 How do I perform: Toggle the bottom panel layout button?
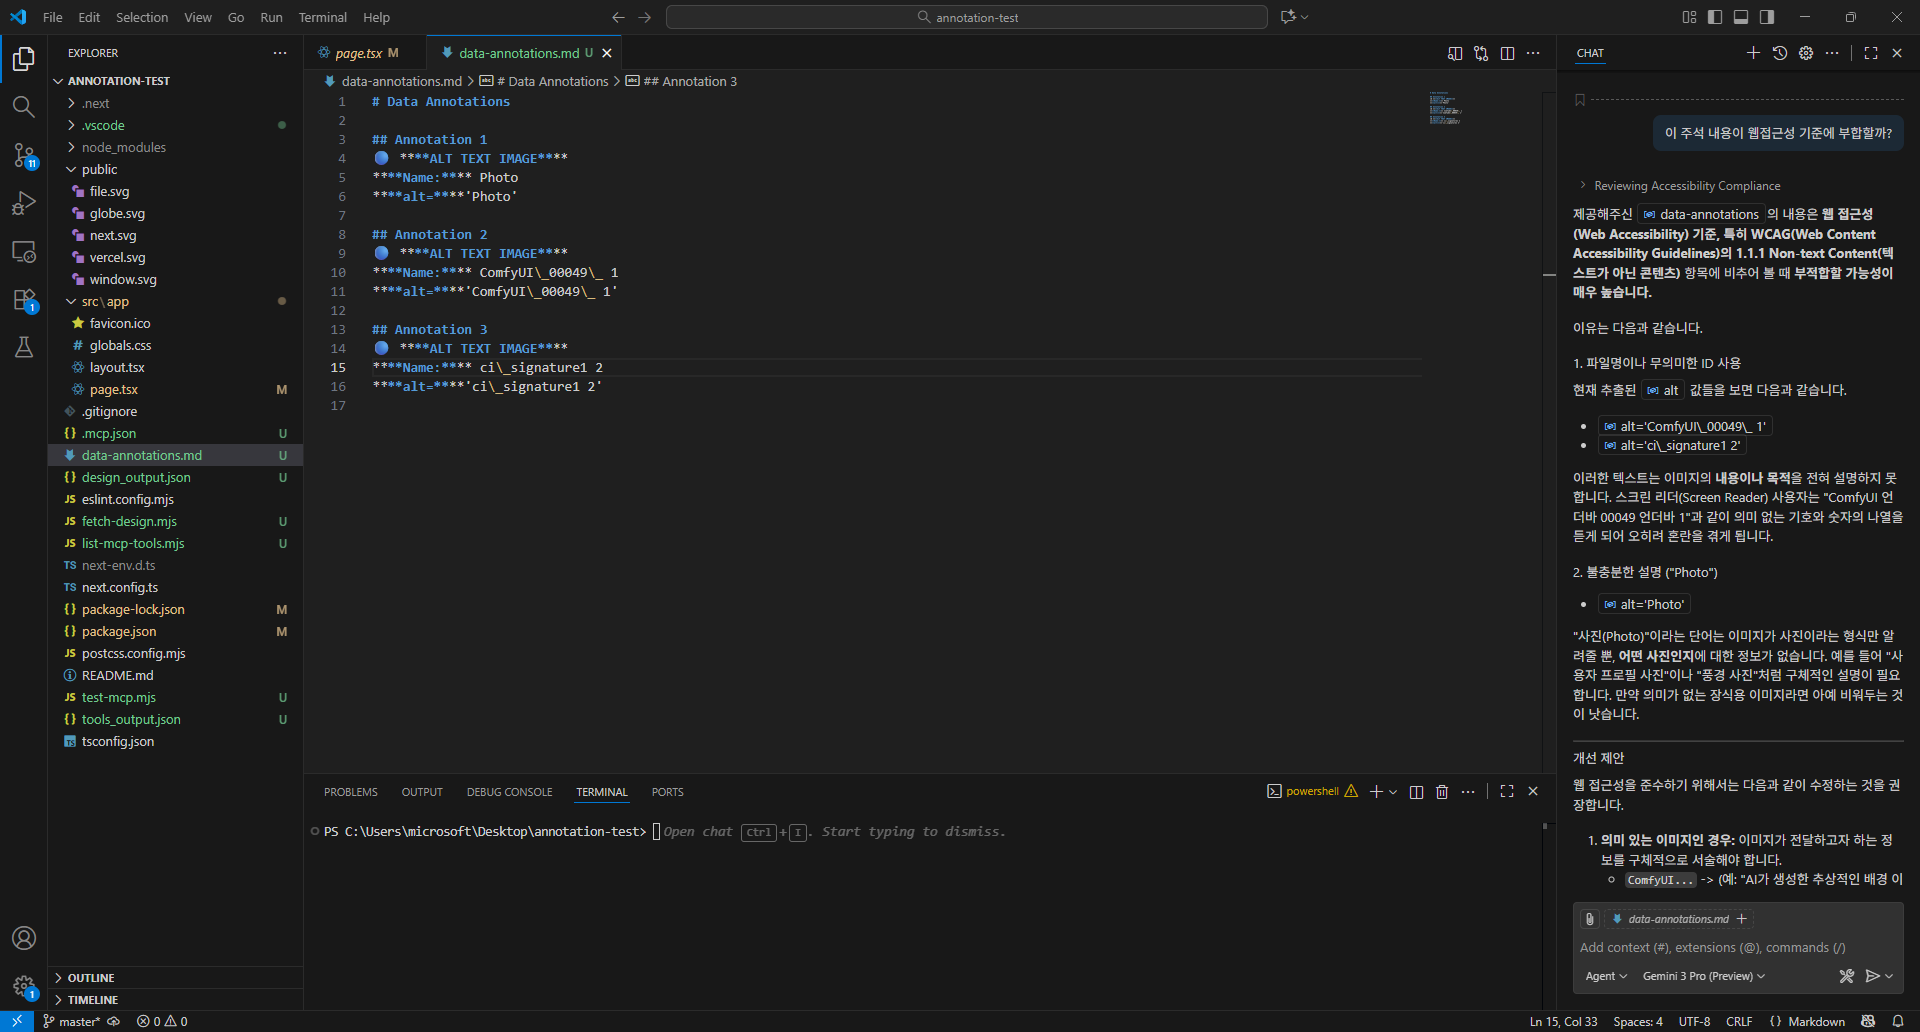1741,17
